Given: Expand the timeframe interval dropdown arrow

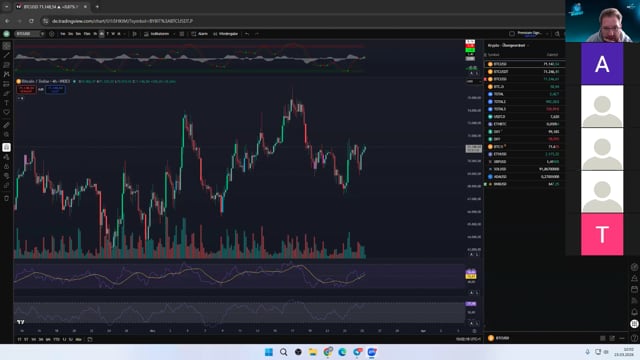Looking at the screenshot, I should [x=124, y=34].
